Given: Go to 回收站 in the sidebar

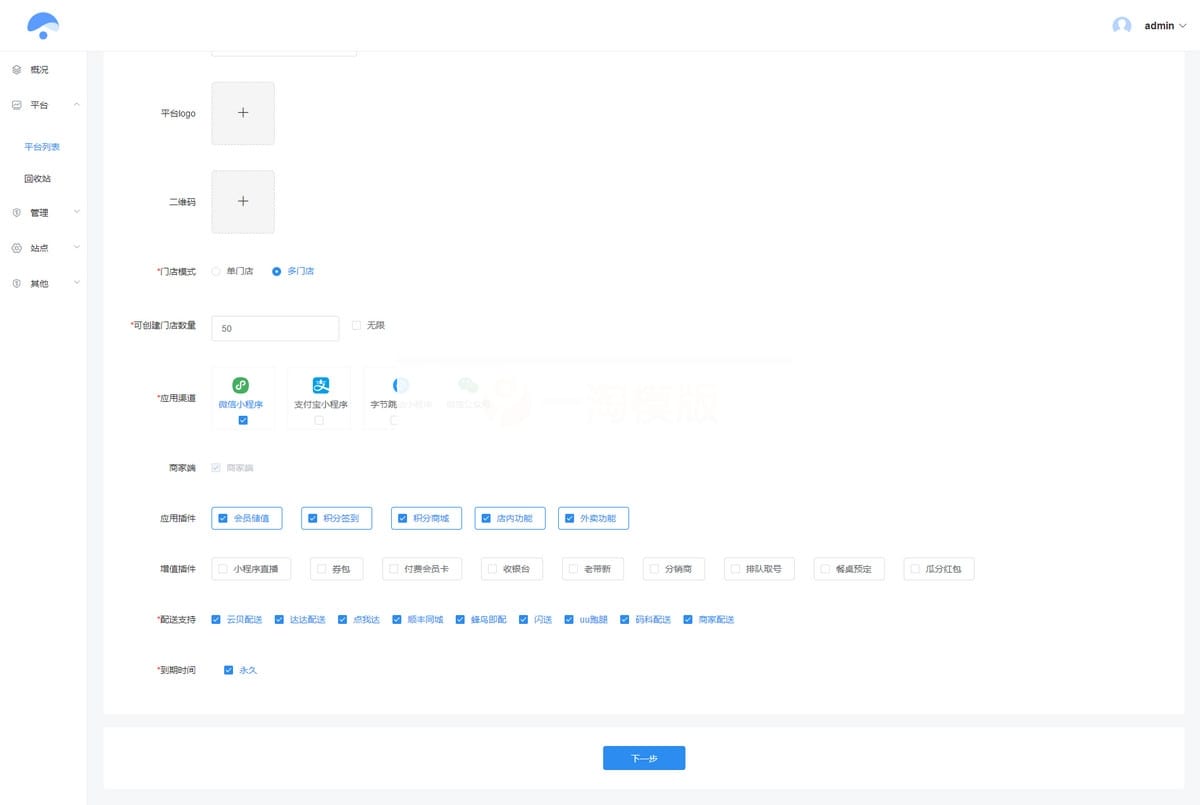Looking at the screenshot, I should [38, 179].
